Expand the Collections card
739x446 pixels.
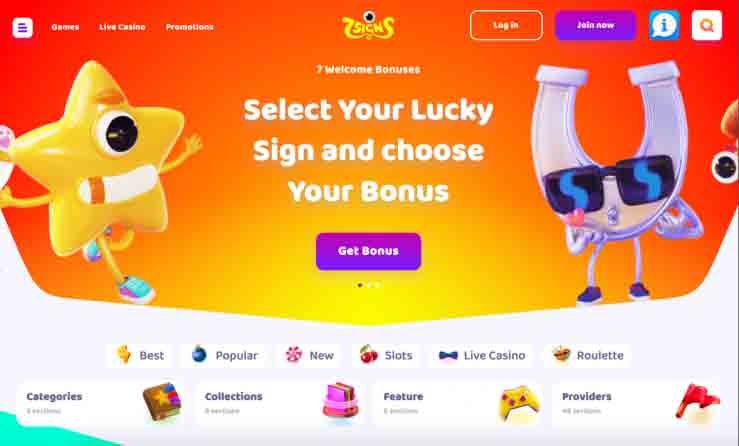(x=279, y=404)
